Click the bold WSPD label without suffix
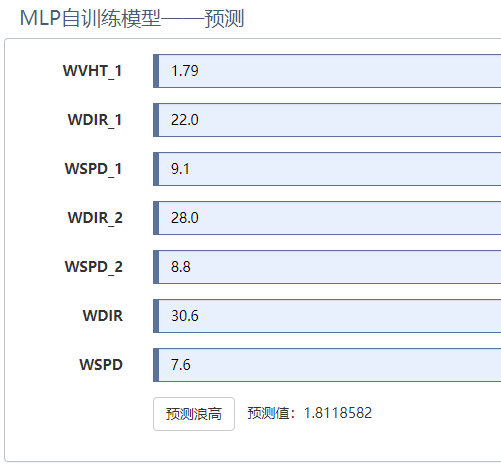Screen dimensions: 501x468 tap(101, 365)
